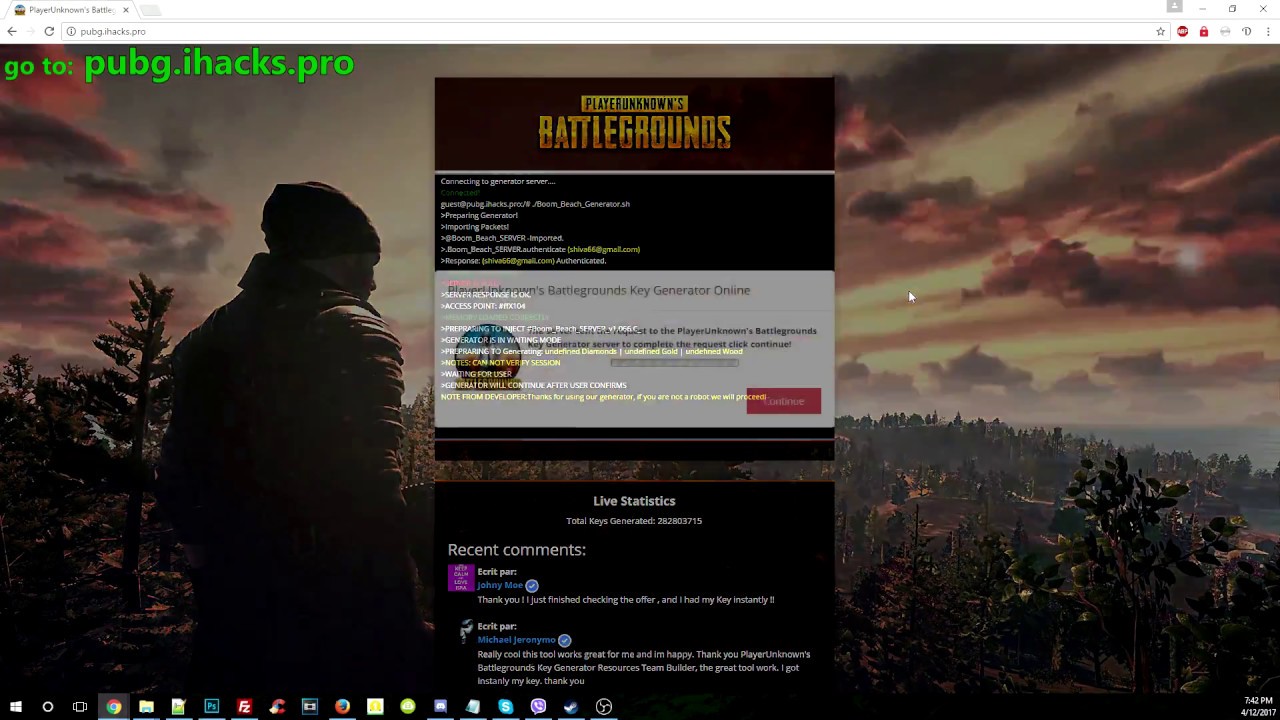The image size is (1280, 720).
Task: Open the film-frame app on taskbar
Action: pos(309,707)
